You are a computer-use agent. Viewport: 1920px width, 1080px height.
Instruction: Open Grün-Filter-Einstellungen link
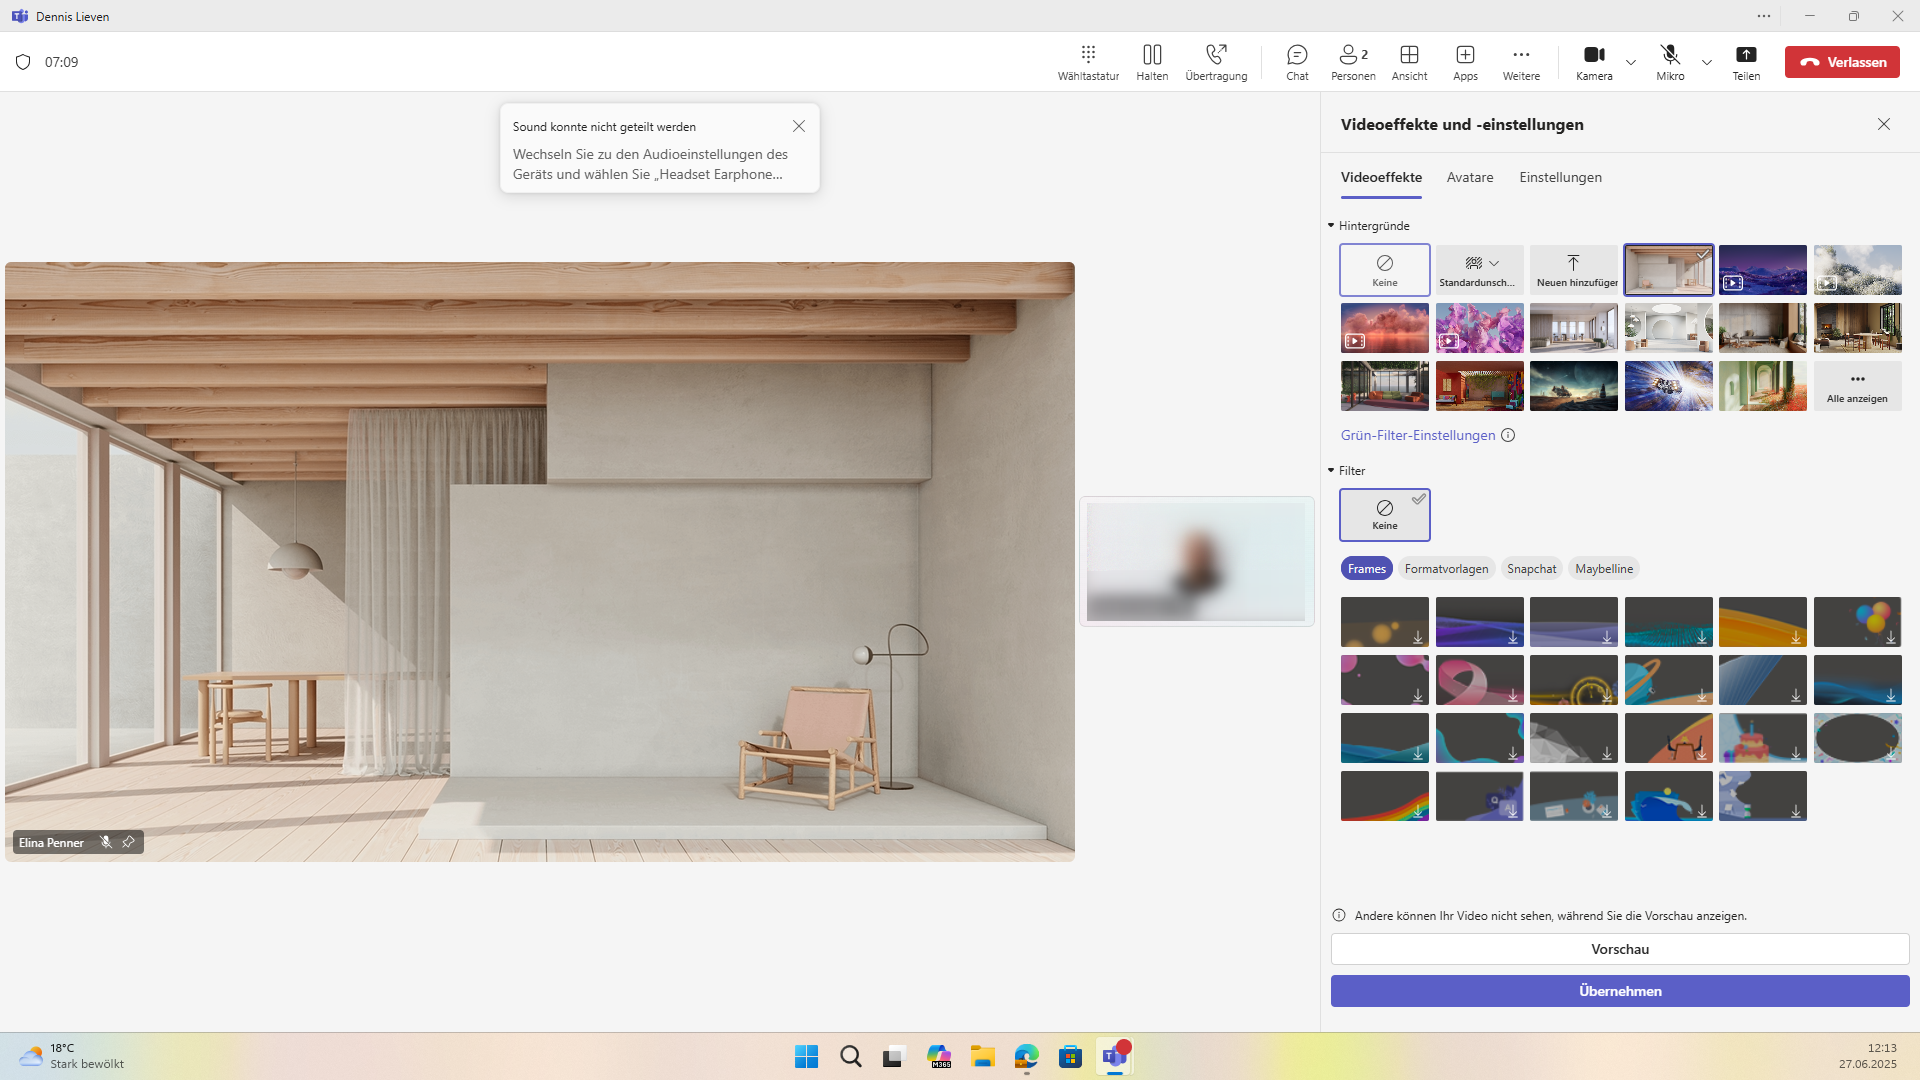click(x=1418, y=435)
